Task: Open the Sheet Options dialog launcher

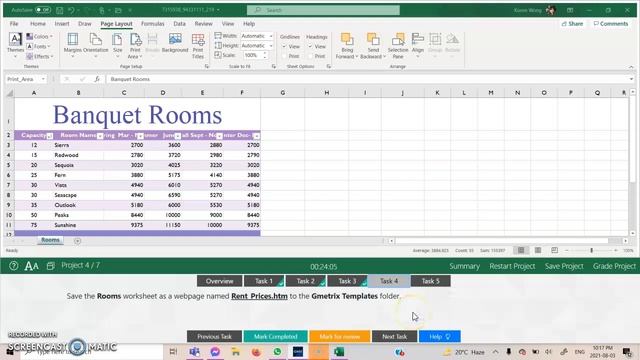Action: (x=329, y=66)
